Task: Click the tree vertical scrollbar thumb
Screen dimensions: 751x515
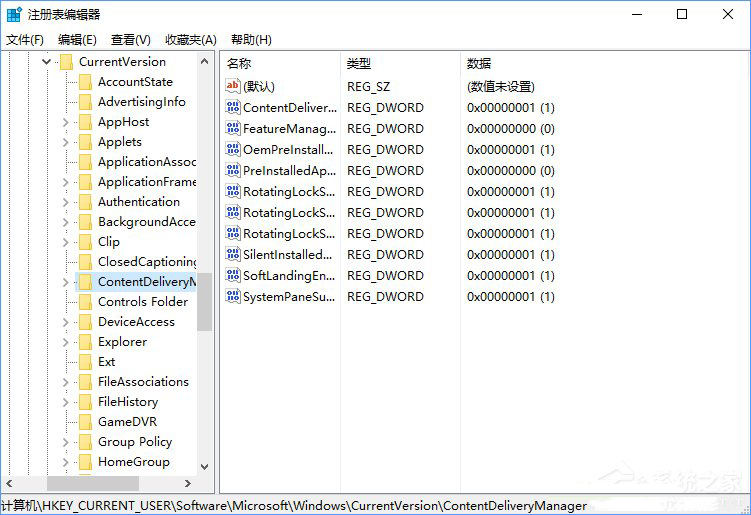Action: point(205,302)
